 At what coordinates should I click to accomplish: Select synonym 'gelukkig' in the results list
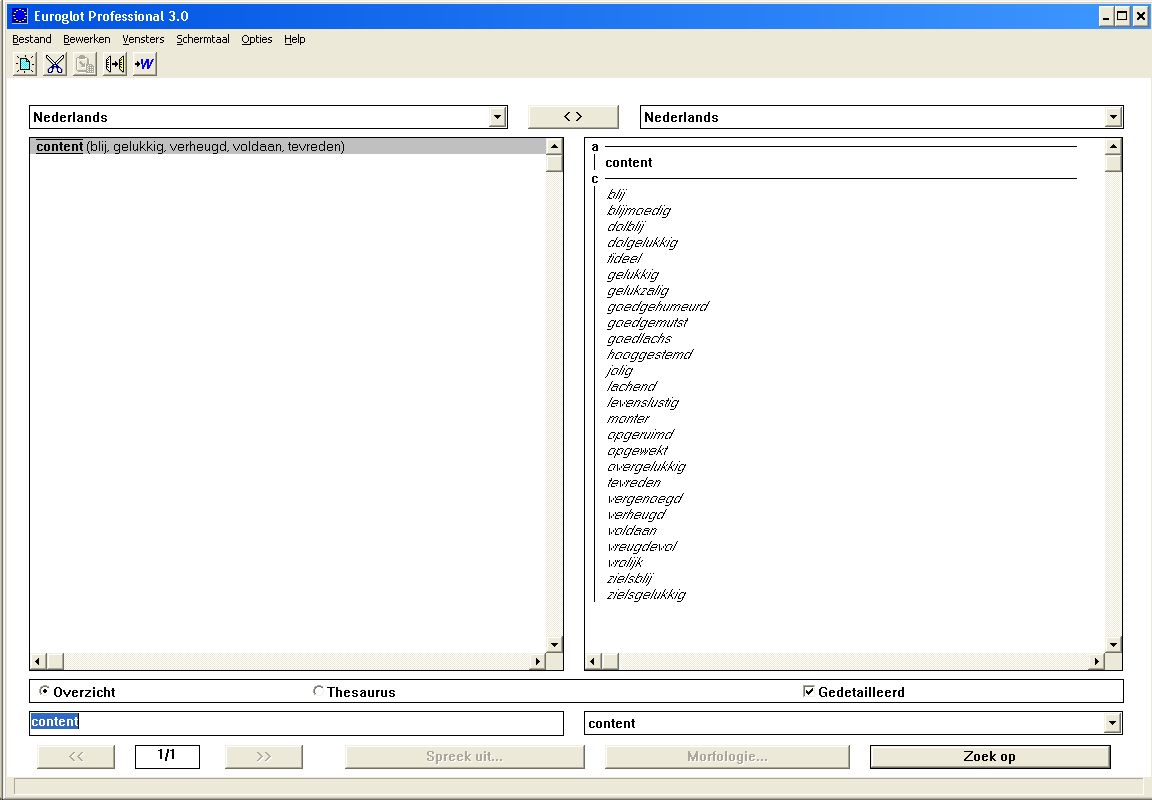pos(633,275)
